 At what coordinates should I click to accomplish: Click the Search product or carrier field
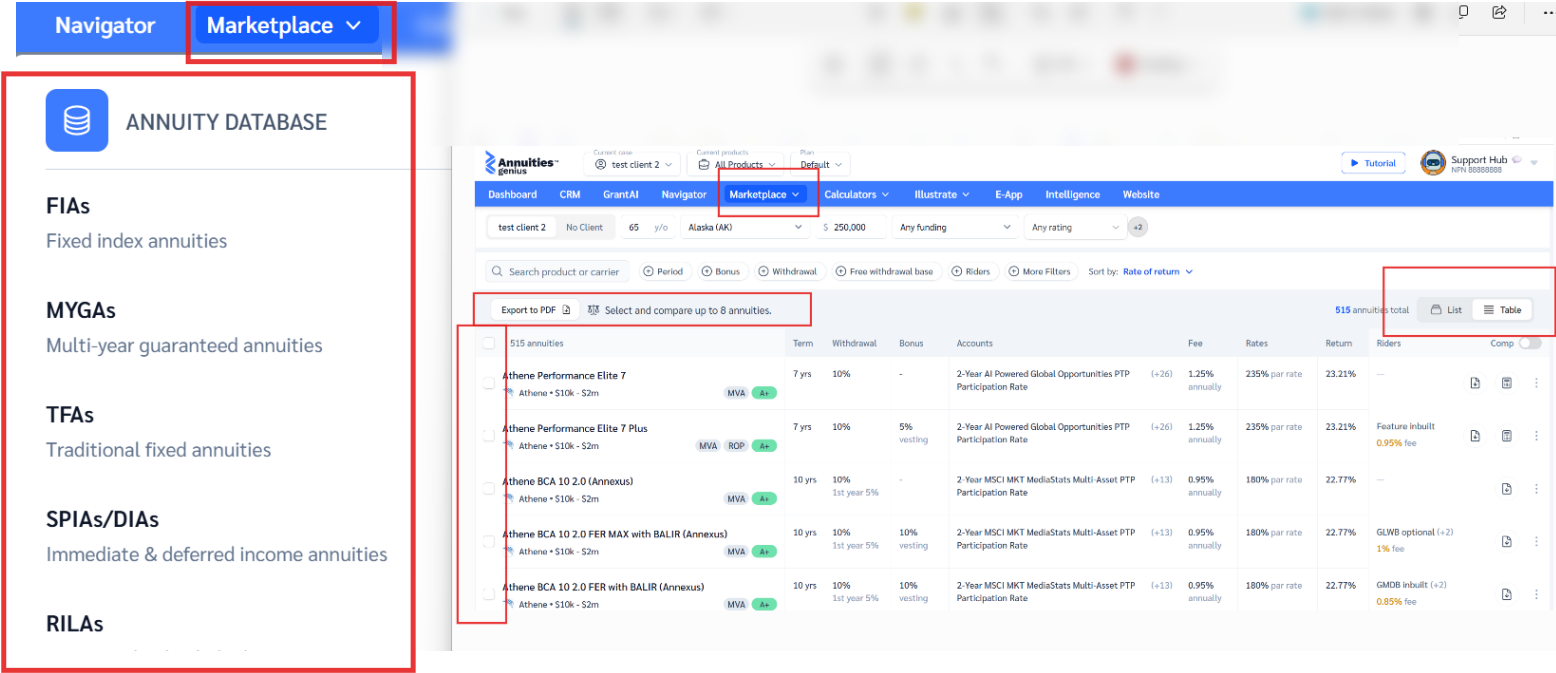(x=558, y=271)
